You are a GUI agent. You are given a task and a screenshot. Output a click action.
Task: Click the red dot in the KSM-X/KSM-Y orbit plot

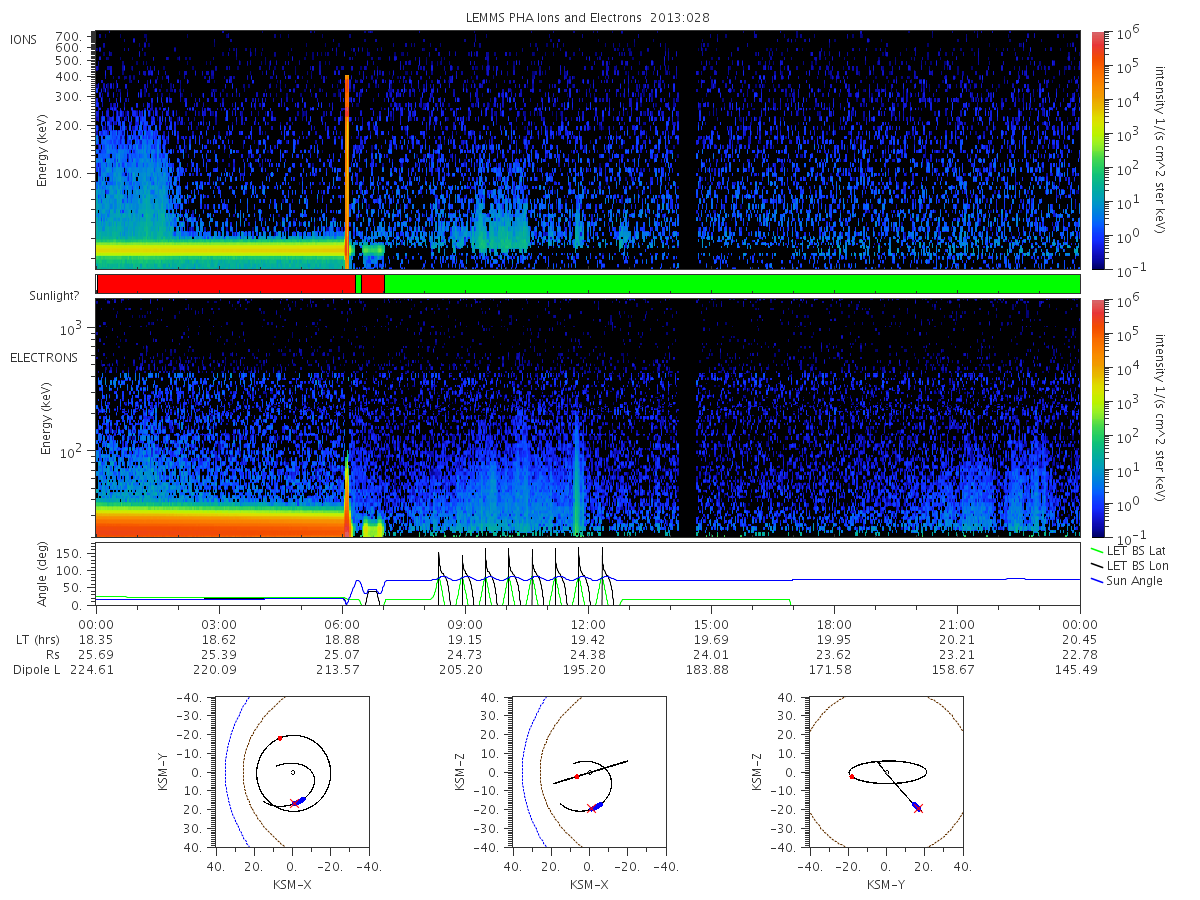(280, 738)
